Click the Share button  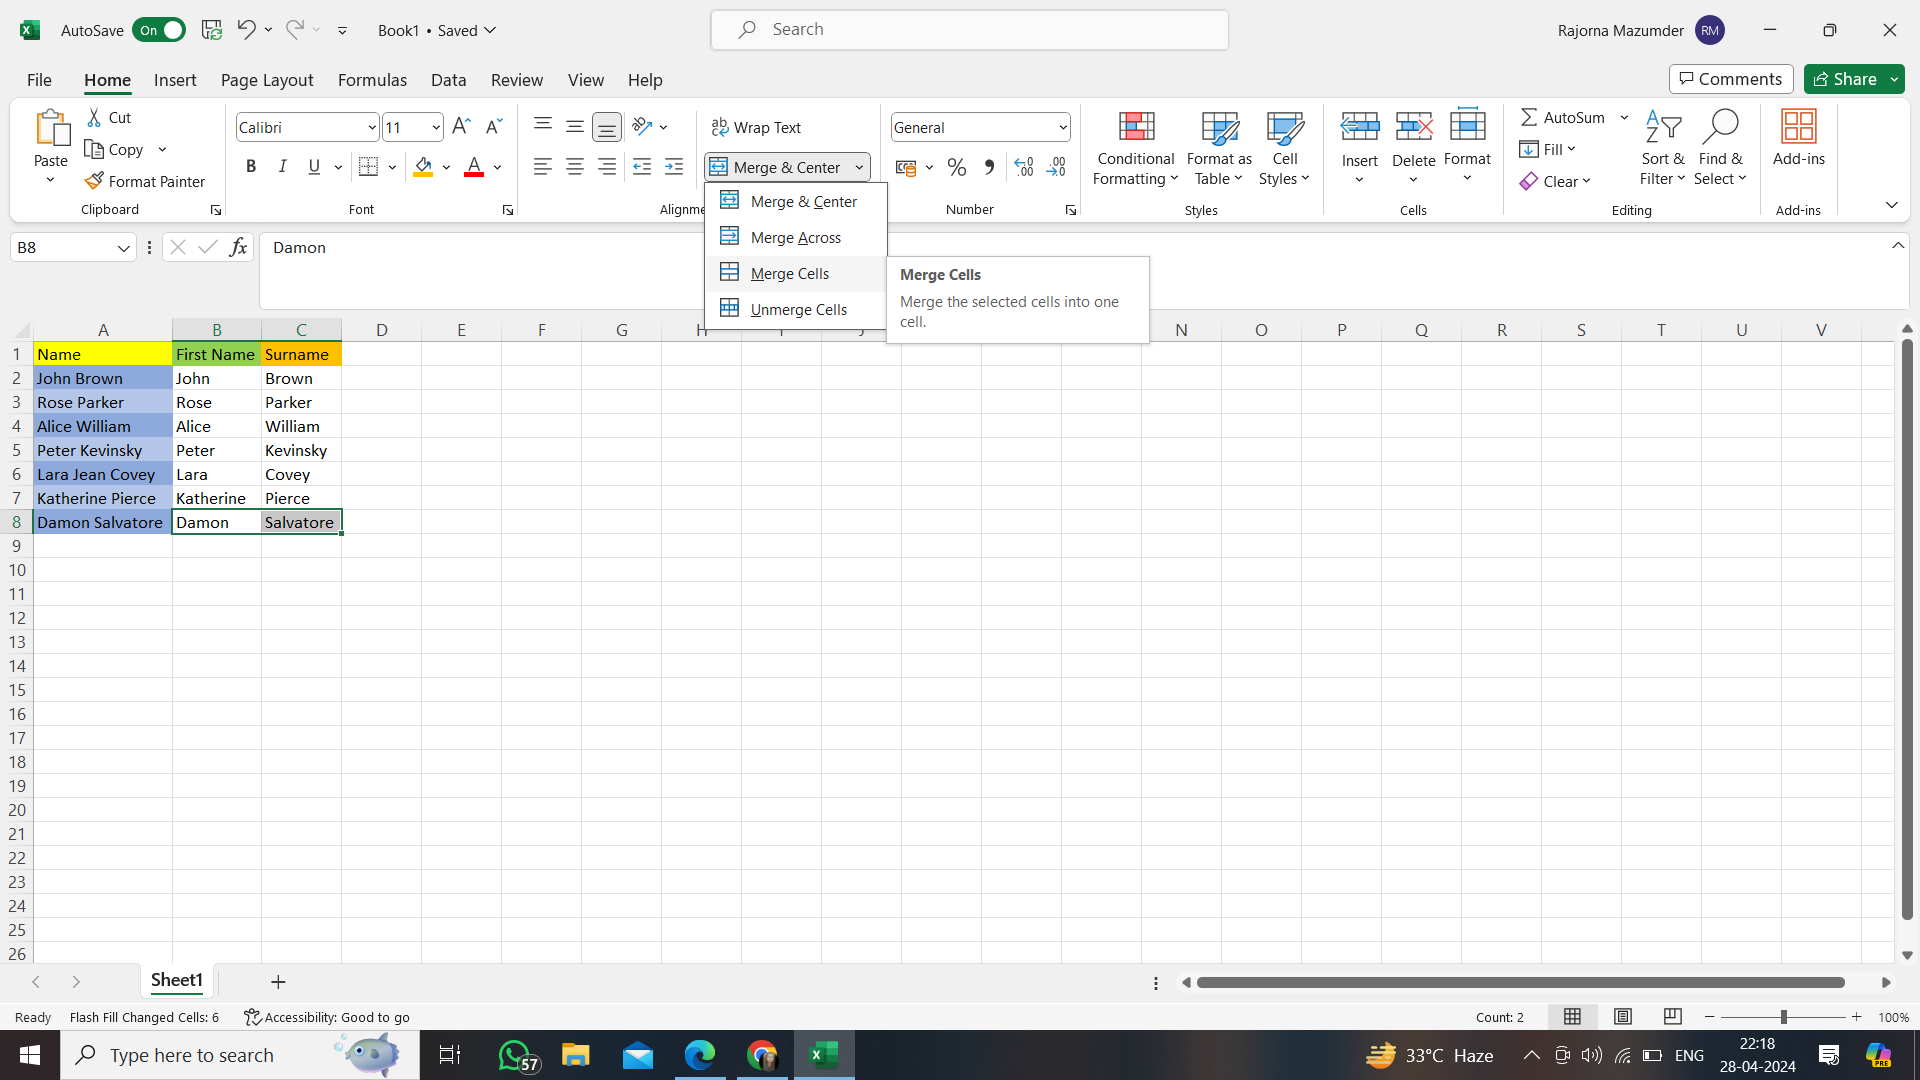(1844, 79)
